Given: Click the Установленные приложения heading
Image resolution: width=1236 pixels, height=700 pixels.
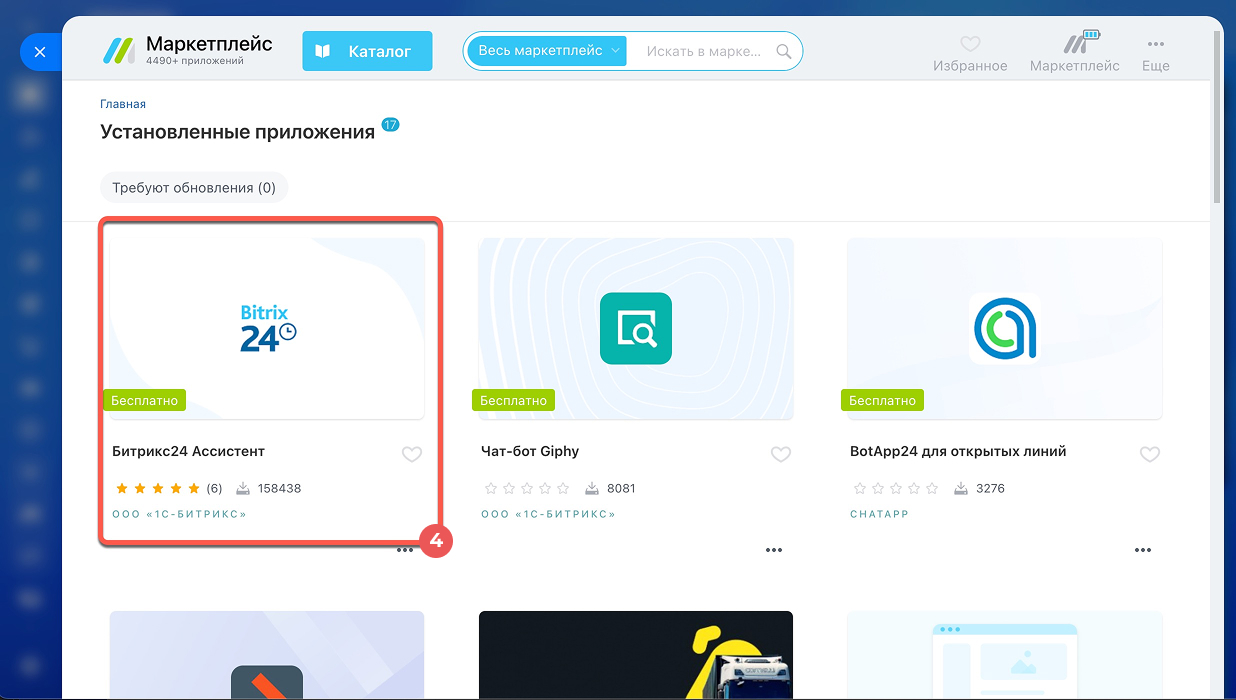Looking at the screenshot, I should pyautogui.click(x=238, y=132).
